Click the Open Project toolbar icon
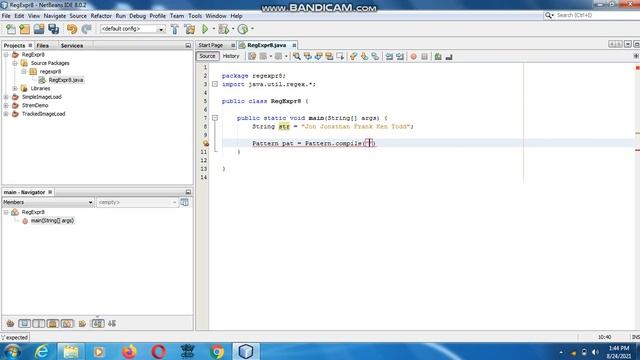The image size is (640, 360). [x=39, y=29]
